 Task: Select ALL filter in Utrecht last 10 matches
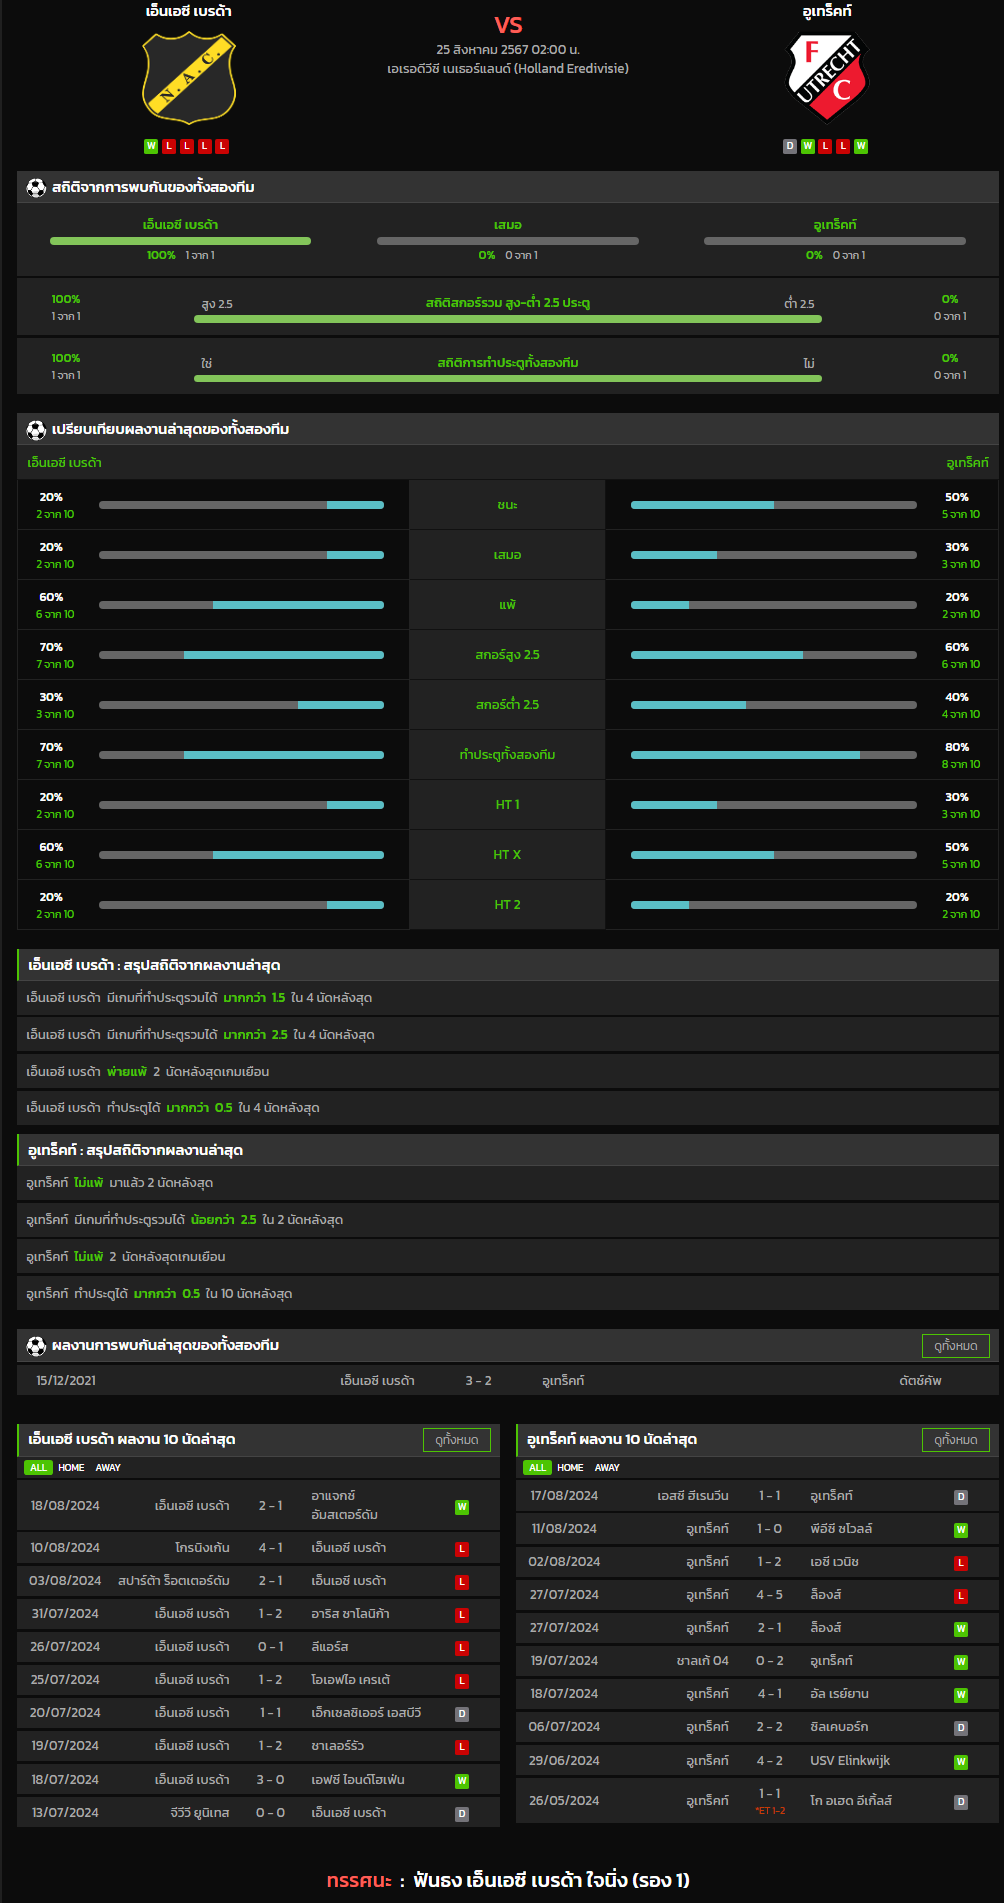pyautogui.click(x=537, y=1468)
